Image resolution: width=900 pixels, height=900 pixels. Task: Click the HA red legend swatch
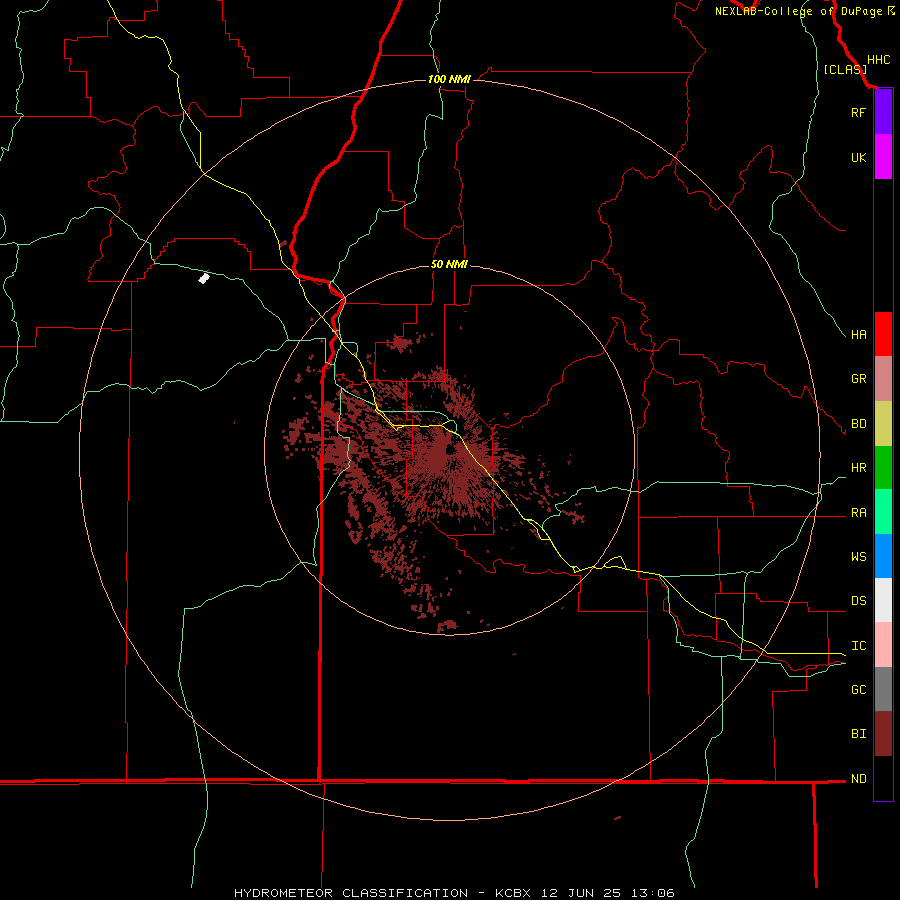click(883, 334)
